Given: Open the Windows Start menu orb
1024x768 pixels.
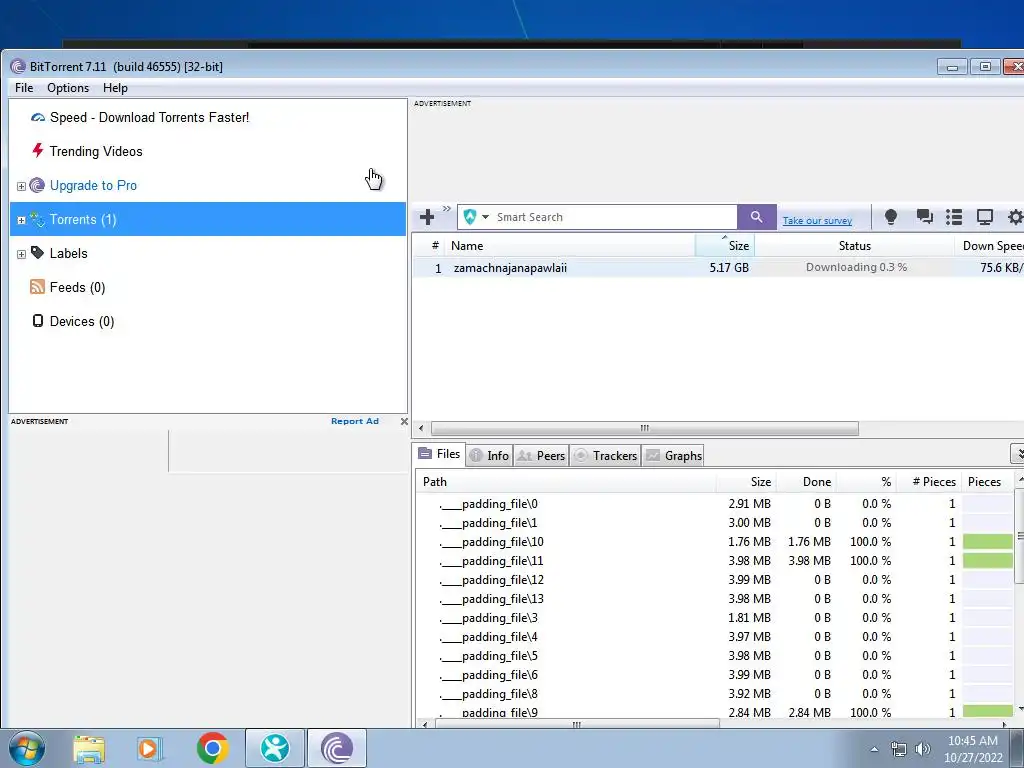Looking at the screenshot, I should [27, 748].
